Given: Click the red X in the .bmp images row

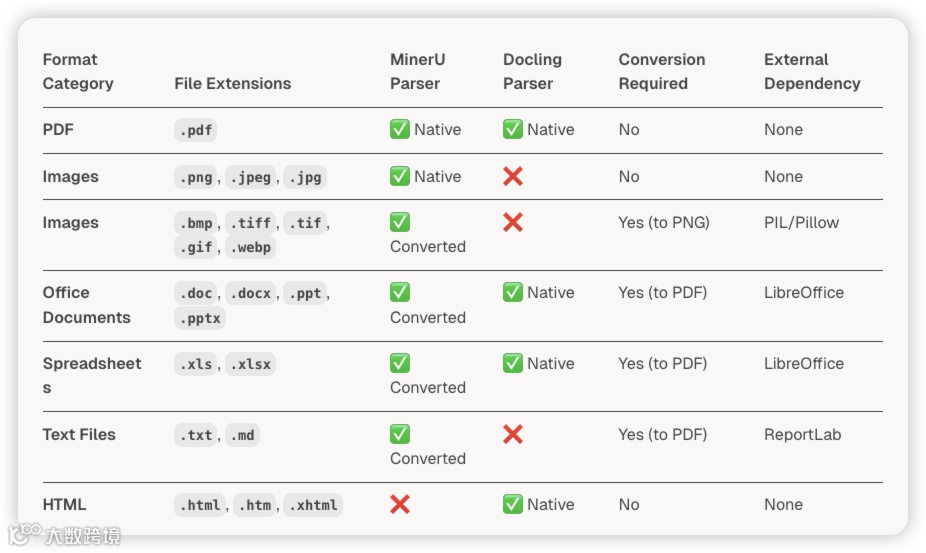Looking at the screenshot, I should coord(513,223).
